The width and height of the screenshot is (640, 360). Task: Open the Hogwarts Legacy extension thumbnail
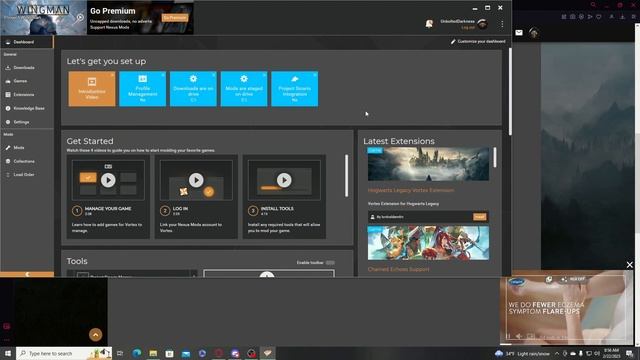click(428, 164)
